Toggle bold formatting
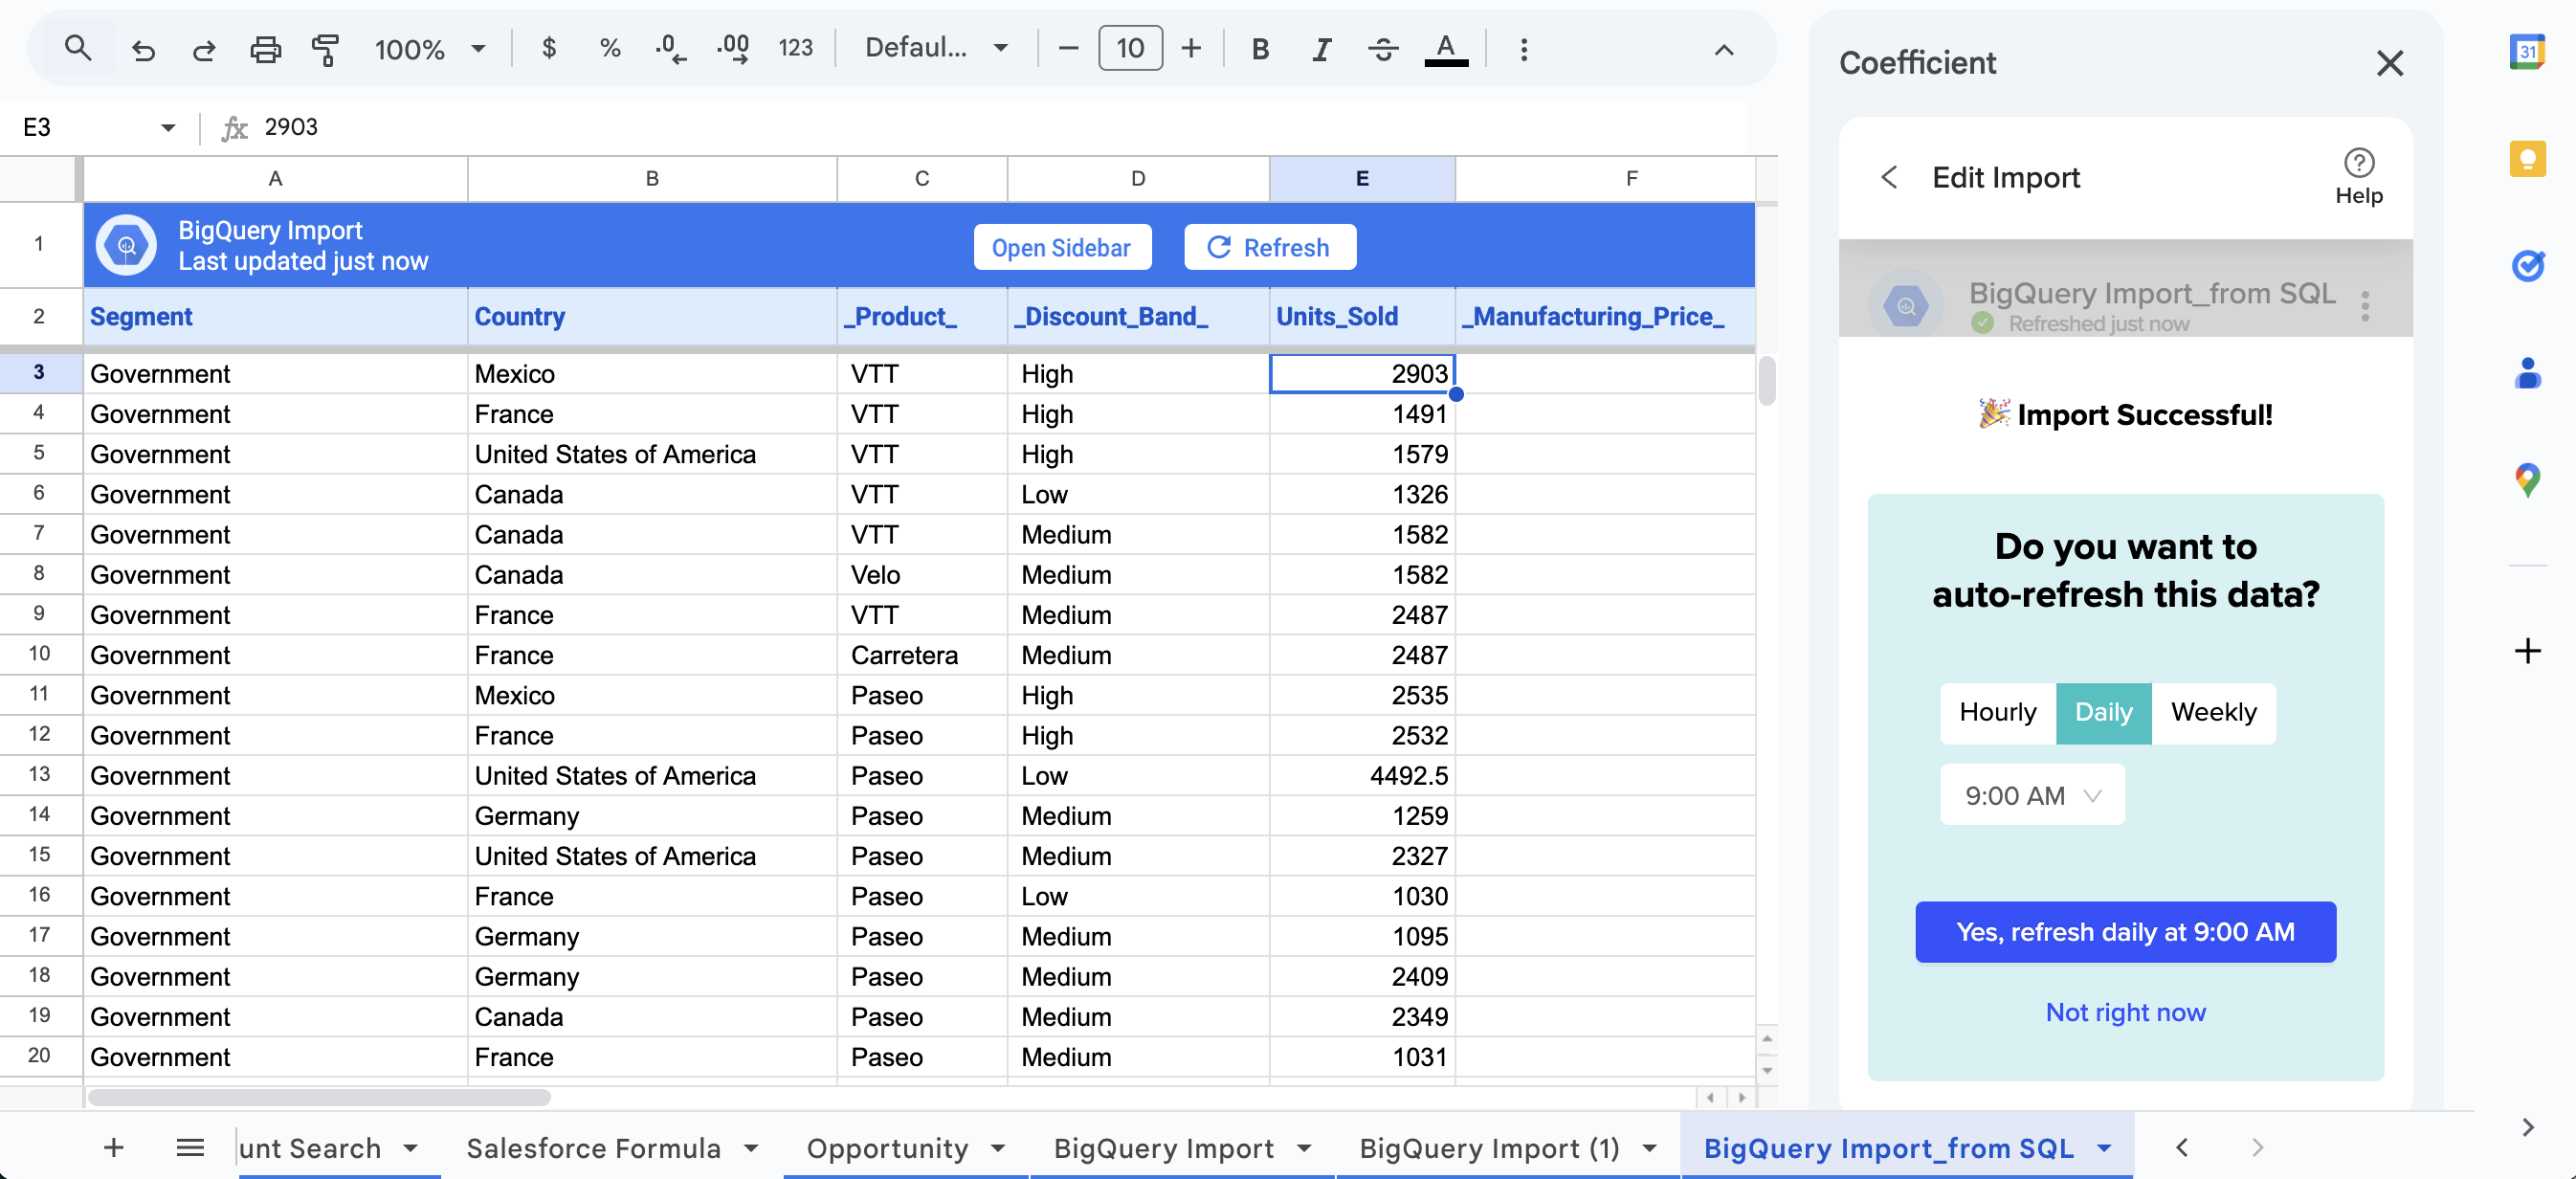The image size is (2576, 1179). click(1259, 49)
